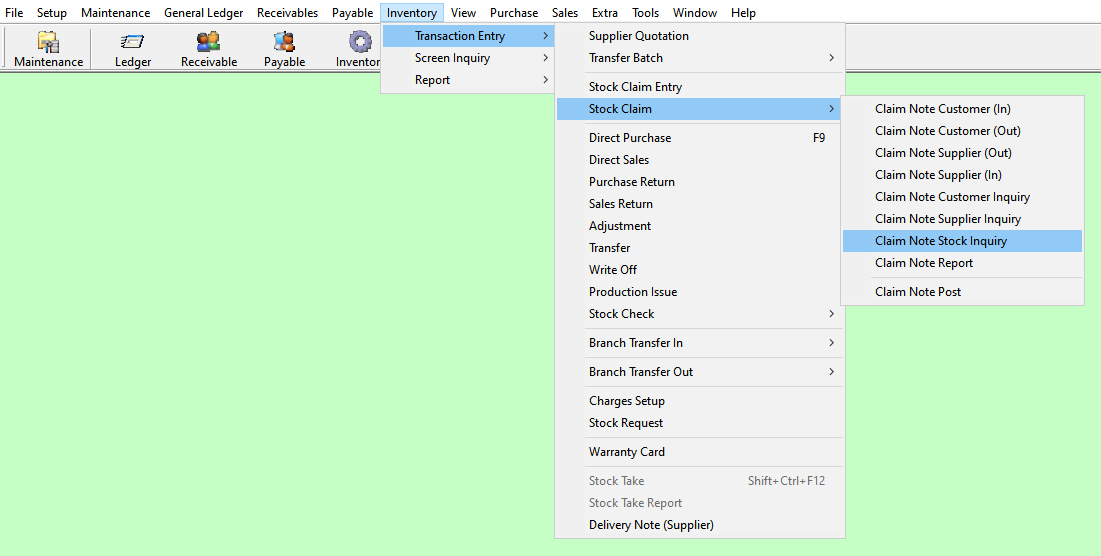This screenshot has height=556, width=1101.
Task: Click the Maintenance toolbar icon
Action: point(48,48)
